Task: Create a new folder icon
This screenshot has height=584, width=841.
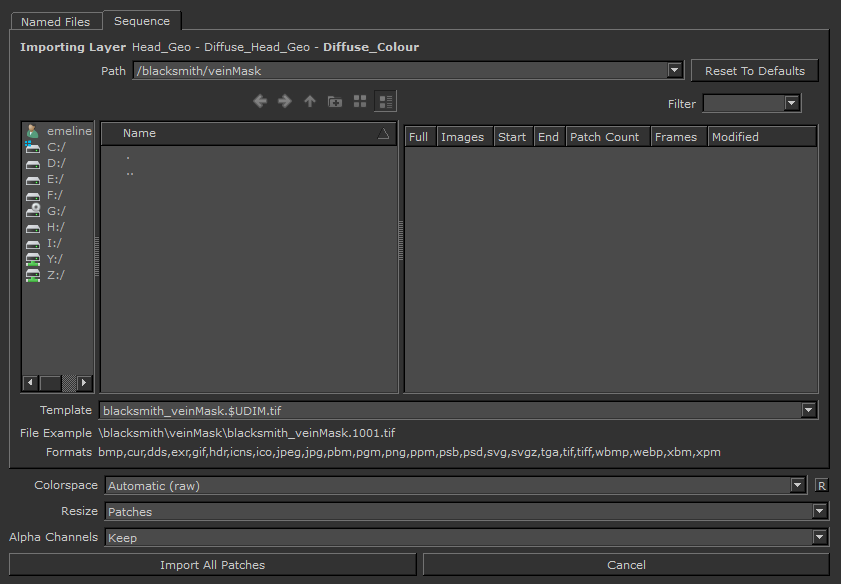Action: pyautogui.click(x=335, y=101)
